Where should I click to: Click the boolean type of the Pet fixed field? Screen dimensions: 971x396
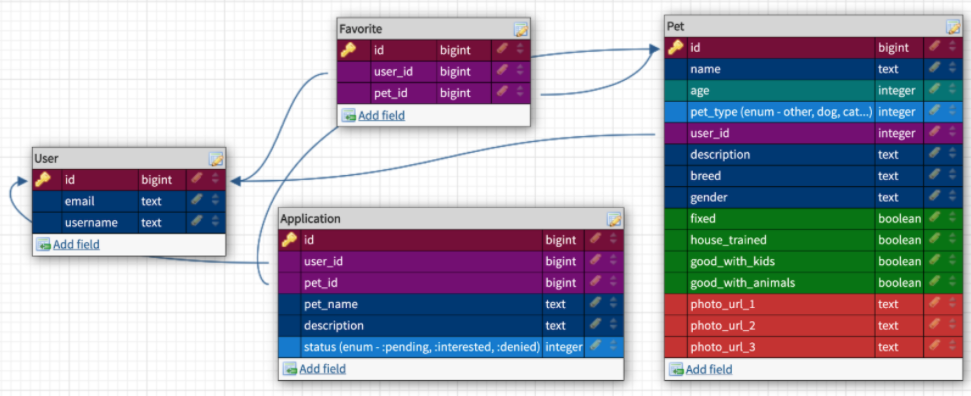click(x=899, y=219)
